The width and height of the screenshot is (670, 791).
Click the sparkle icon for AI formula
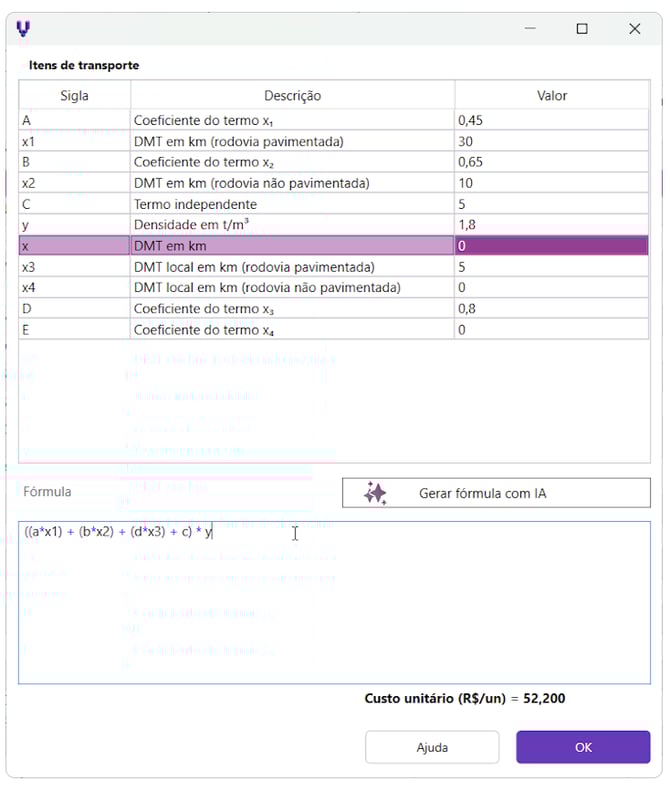(375, 493)
